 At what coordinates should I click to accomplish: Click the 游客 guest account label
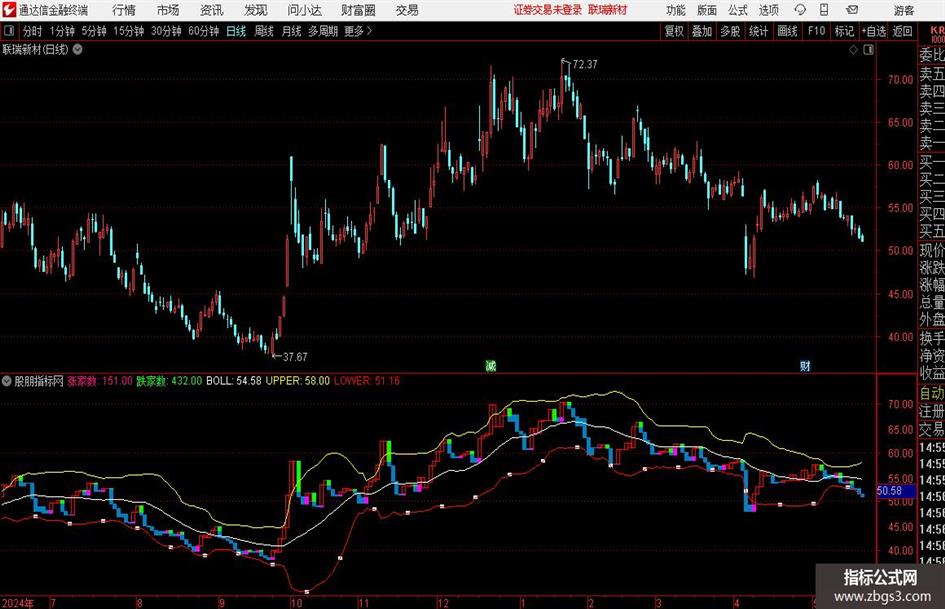pos(904,10)
